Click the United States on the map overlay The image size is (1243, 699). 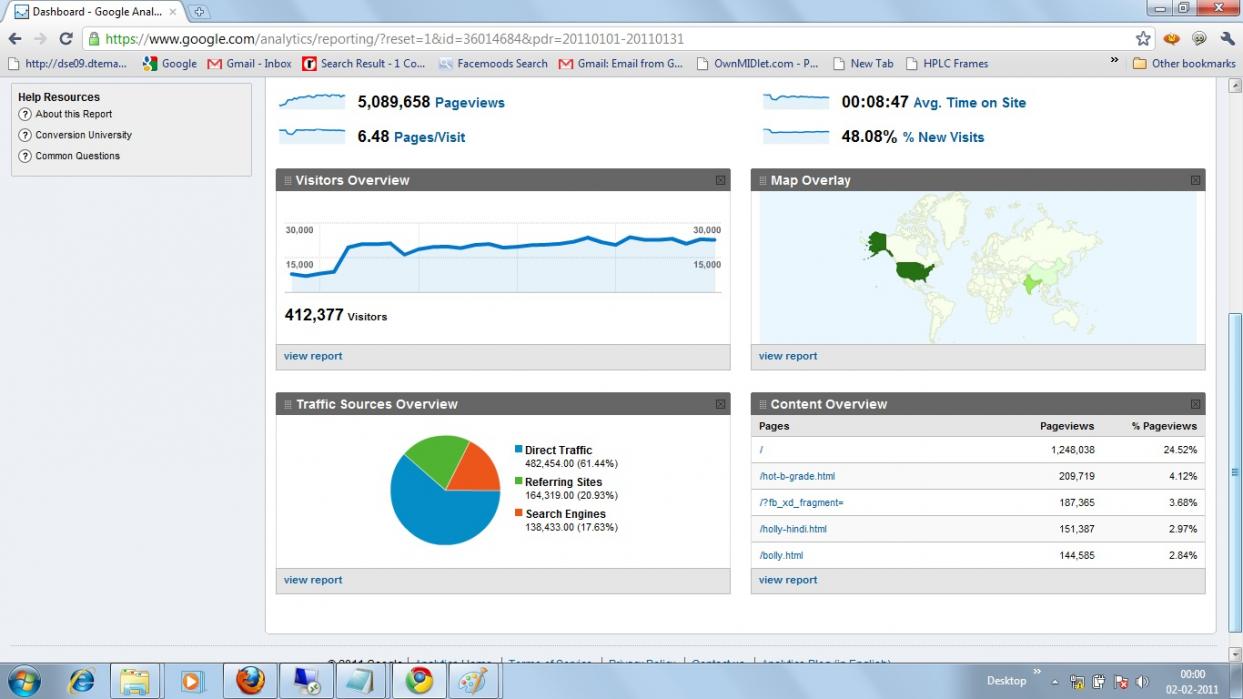(x=914, y=271)
